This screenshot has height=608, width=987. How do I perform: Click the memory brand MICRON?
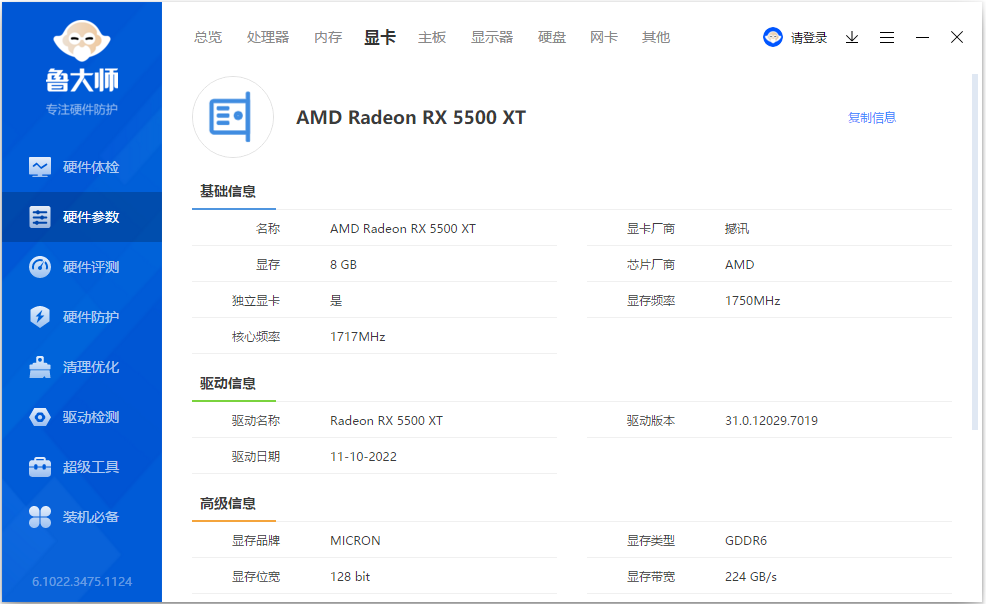pyautogui.click(x=355, y=541)
